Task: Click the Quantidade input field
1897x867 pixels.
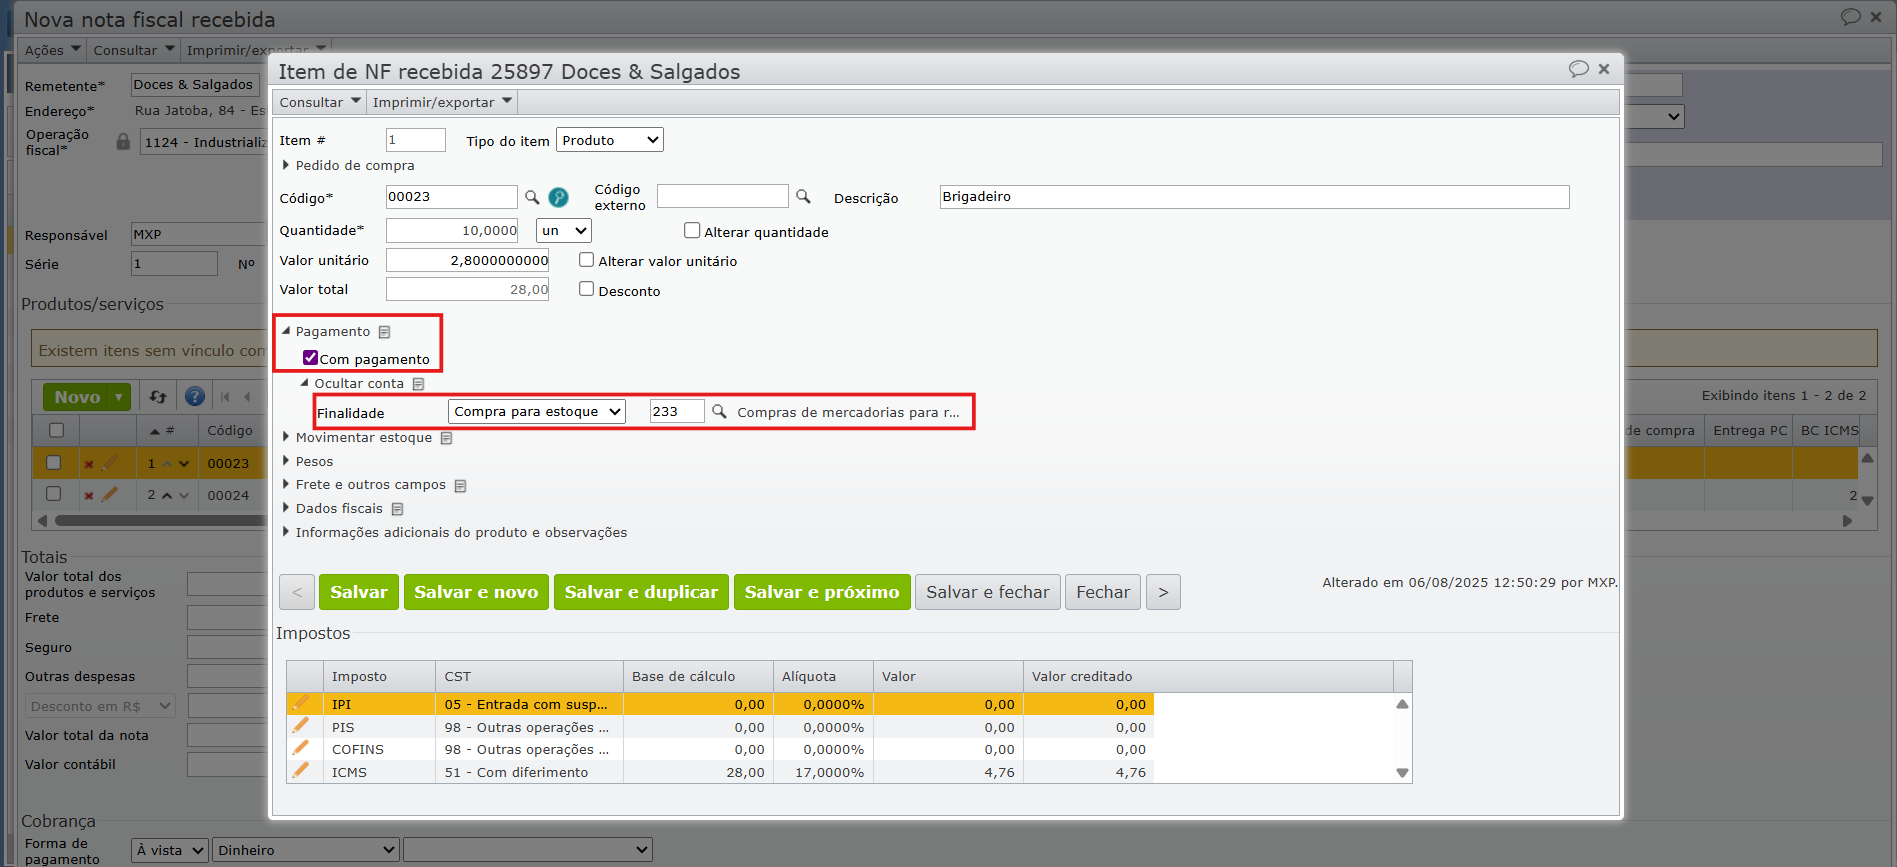Action: click(452, 231)
